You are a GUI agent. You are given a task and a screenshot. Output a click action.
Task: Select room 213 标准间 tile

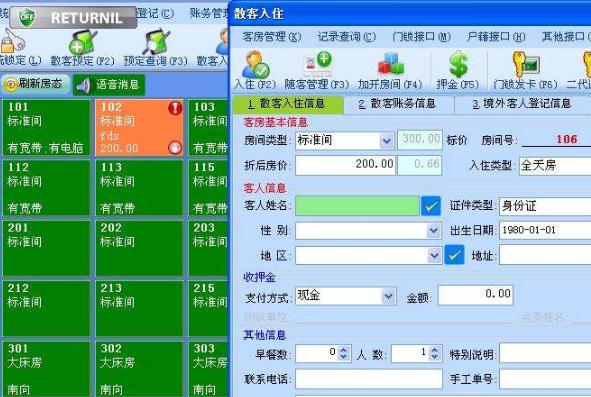(139, 308)
